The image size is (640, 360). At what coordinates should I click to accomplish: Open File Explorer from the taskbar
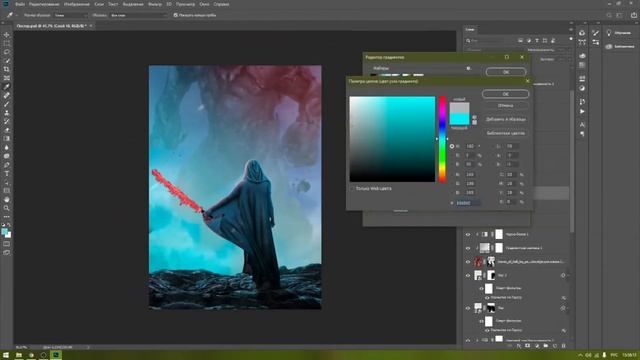(x=19, y=355)
